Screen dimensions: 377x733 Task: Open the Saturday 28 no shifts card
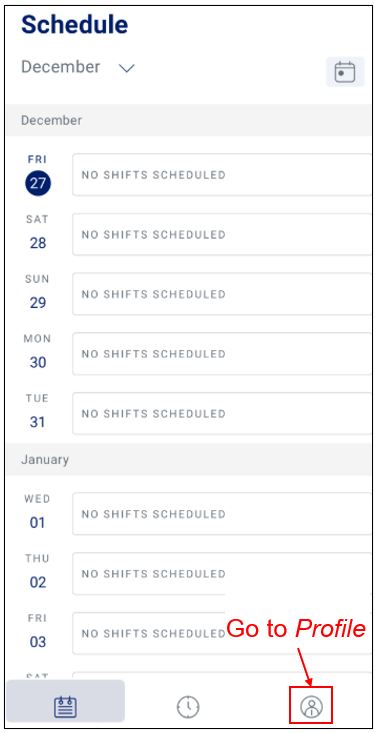tap(222, 235)
